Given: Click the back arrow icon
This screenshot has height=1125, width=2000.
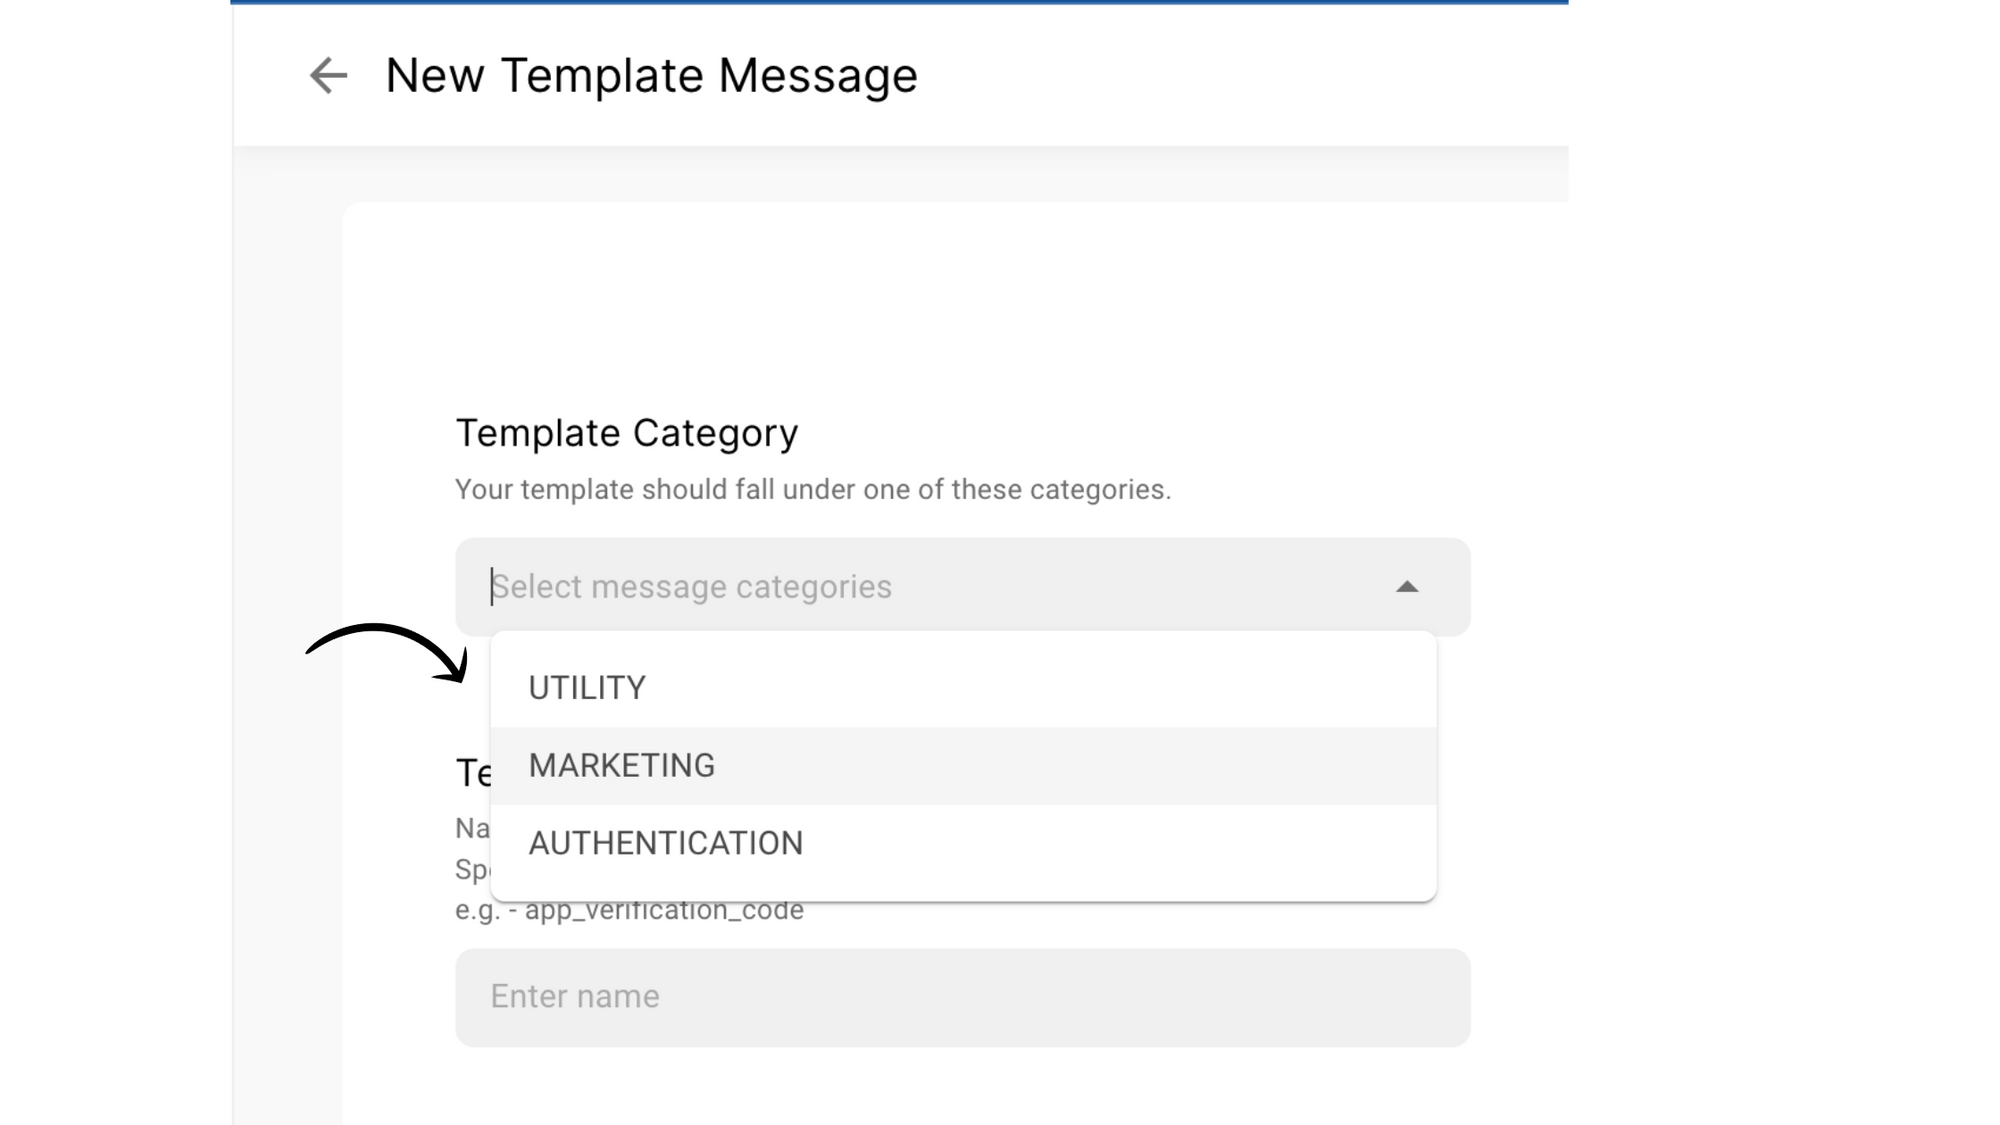Looking at the screenshot, I should coord(328,75).
